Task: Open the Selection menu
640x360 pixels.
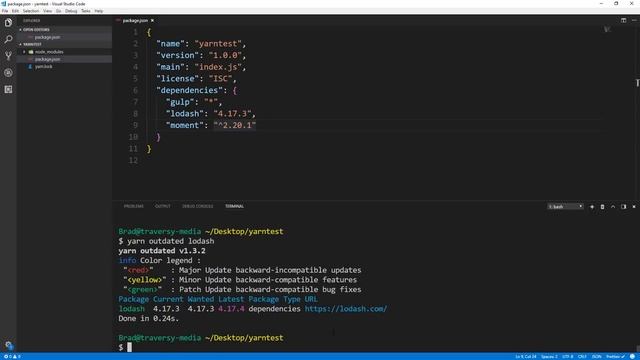Action: [x=31, y=11]
